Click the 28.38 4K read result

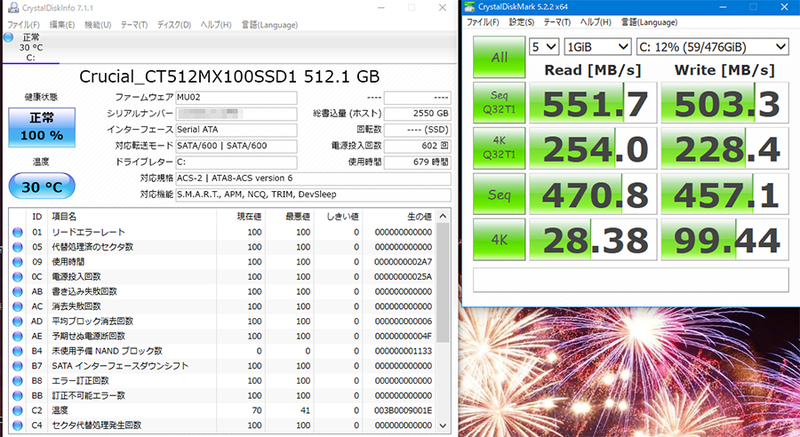click(x=593, y=240)
